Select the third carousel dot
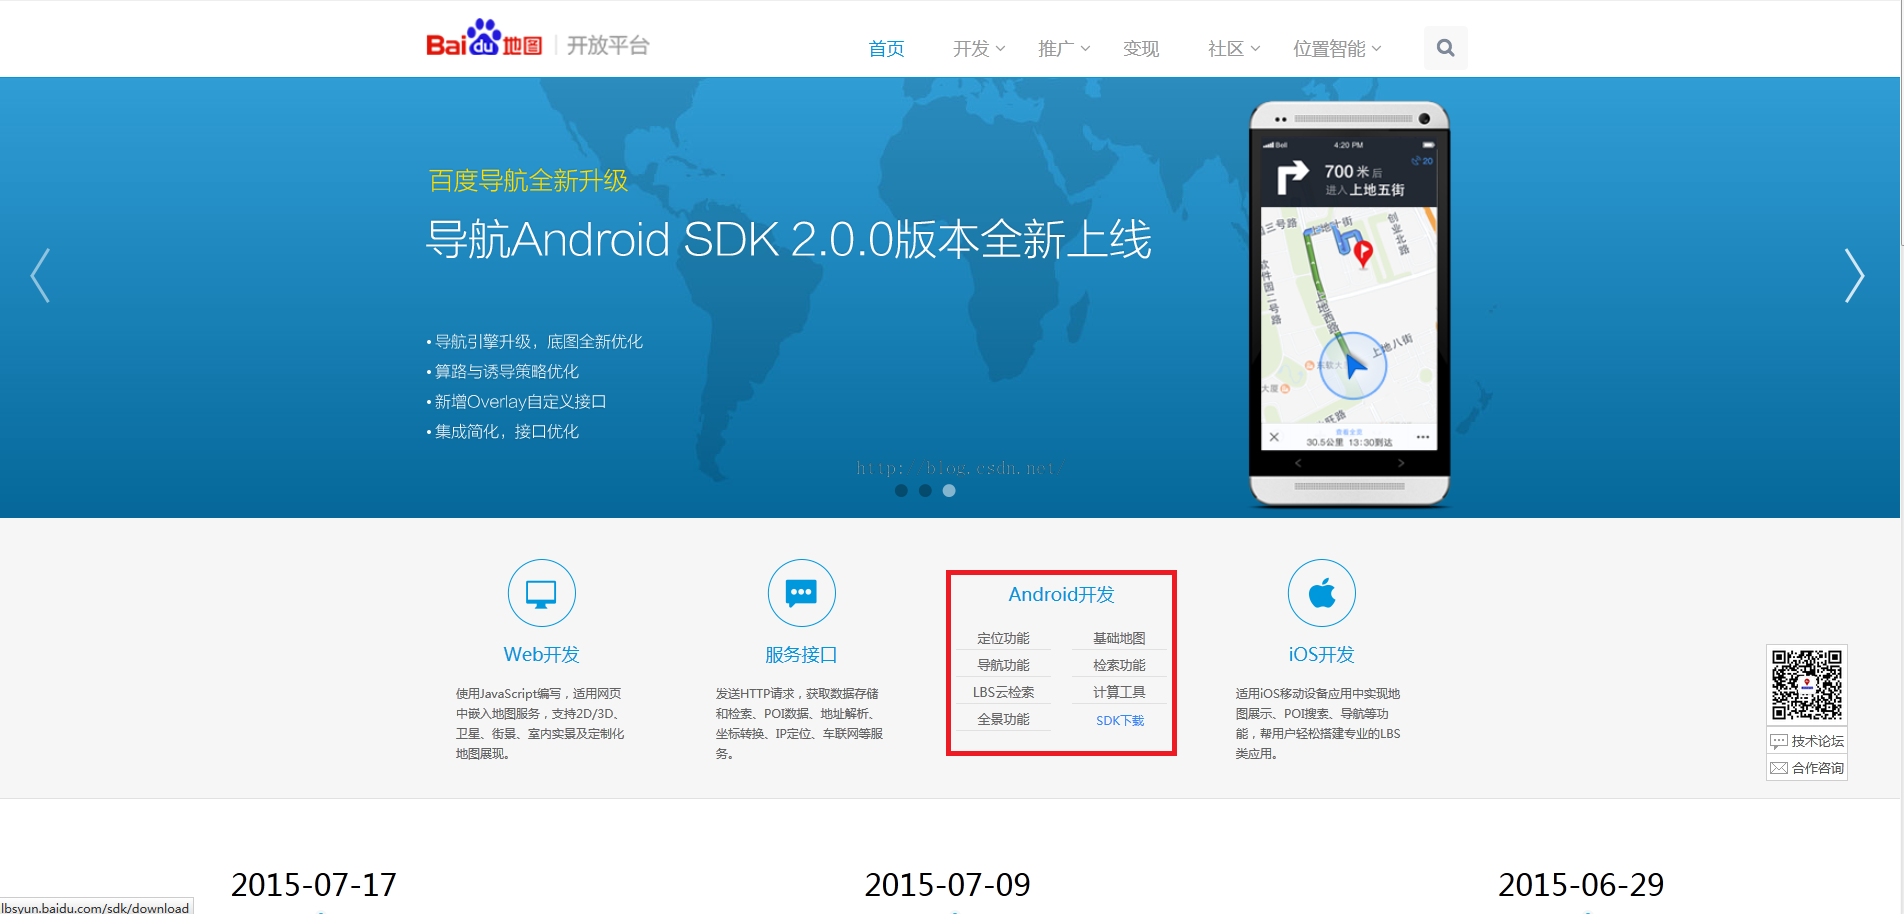1904x914 pixels. [949, 491]
